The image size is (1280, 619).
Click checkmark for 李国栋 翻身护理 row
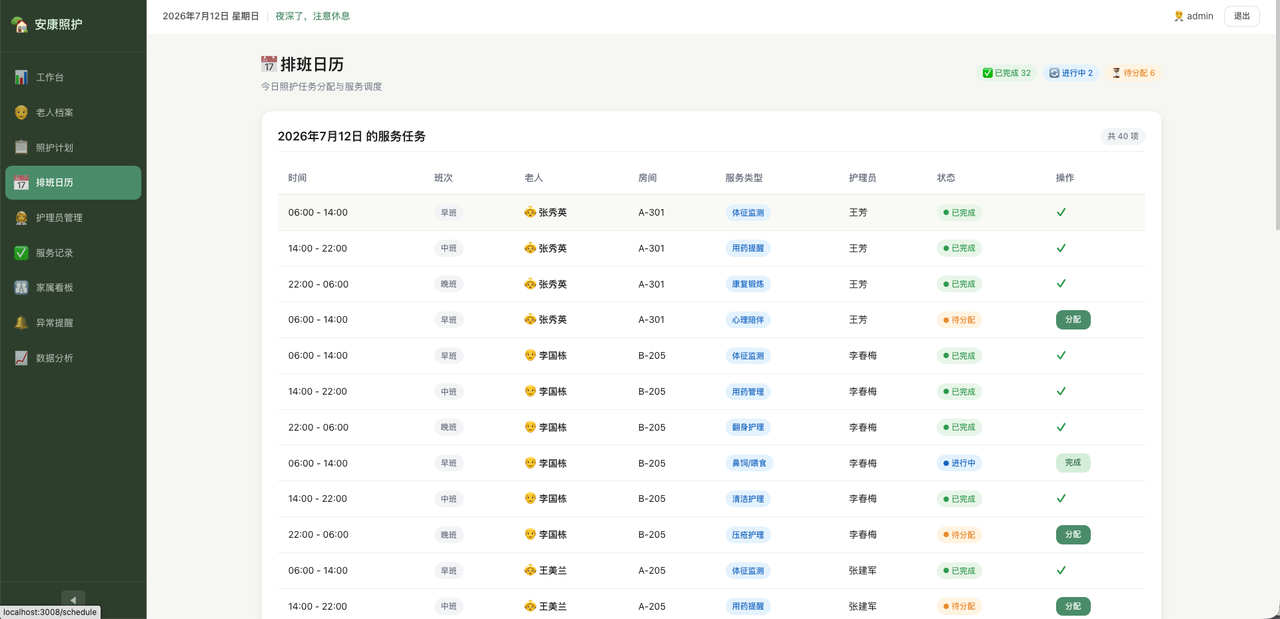click(x=1061, y=427)
